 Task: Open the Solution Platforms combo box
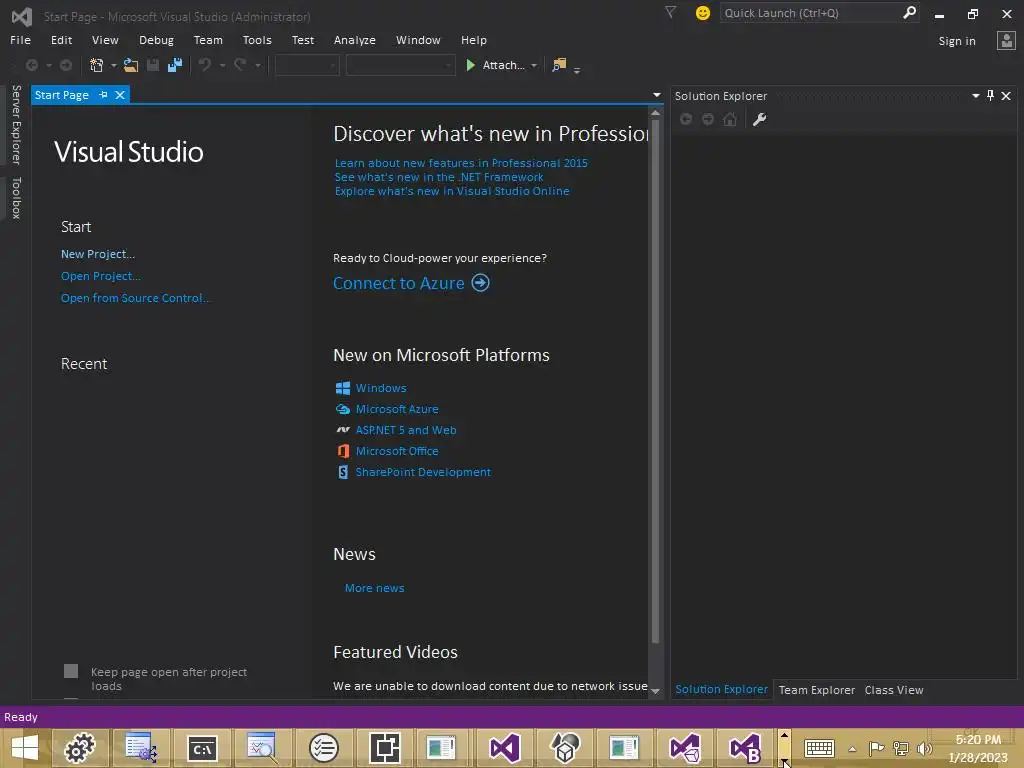(400, 65)
